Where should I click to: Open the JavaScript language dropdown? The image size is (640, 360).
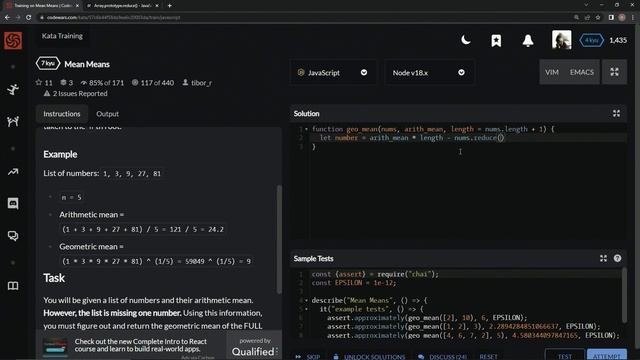click(x=333, y=73)
